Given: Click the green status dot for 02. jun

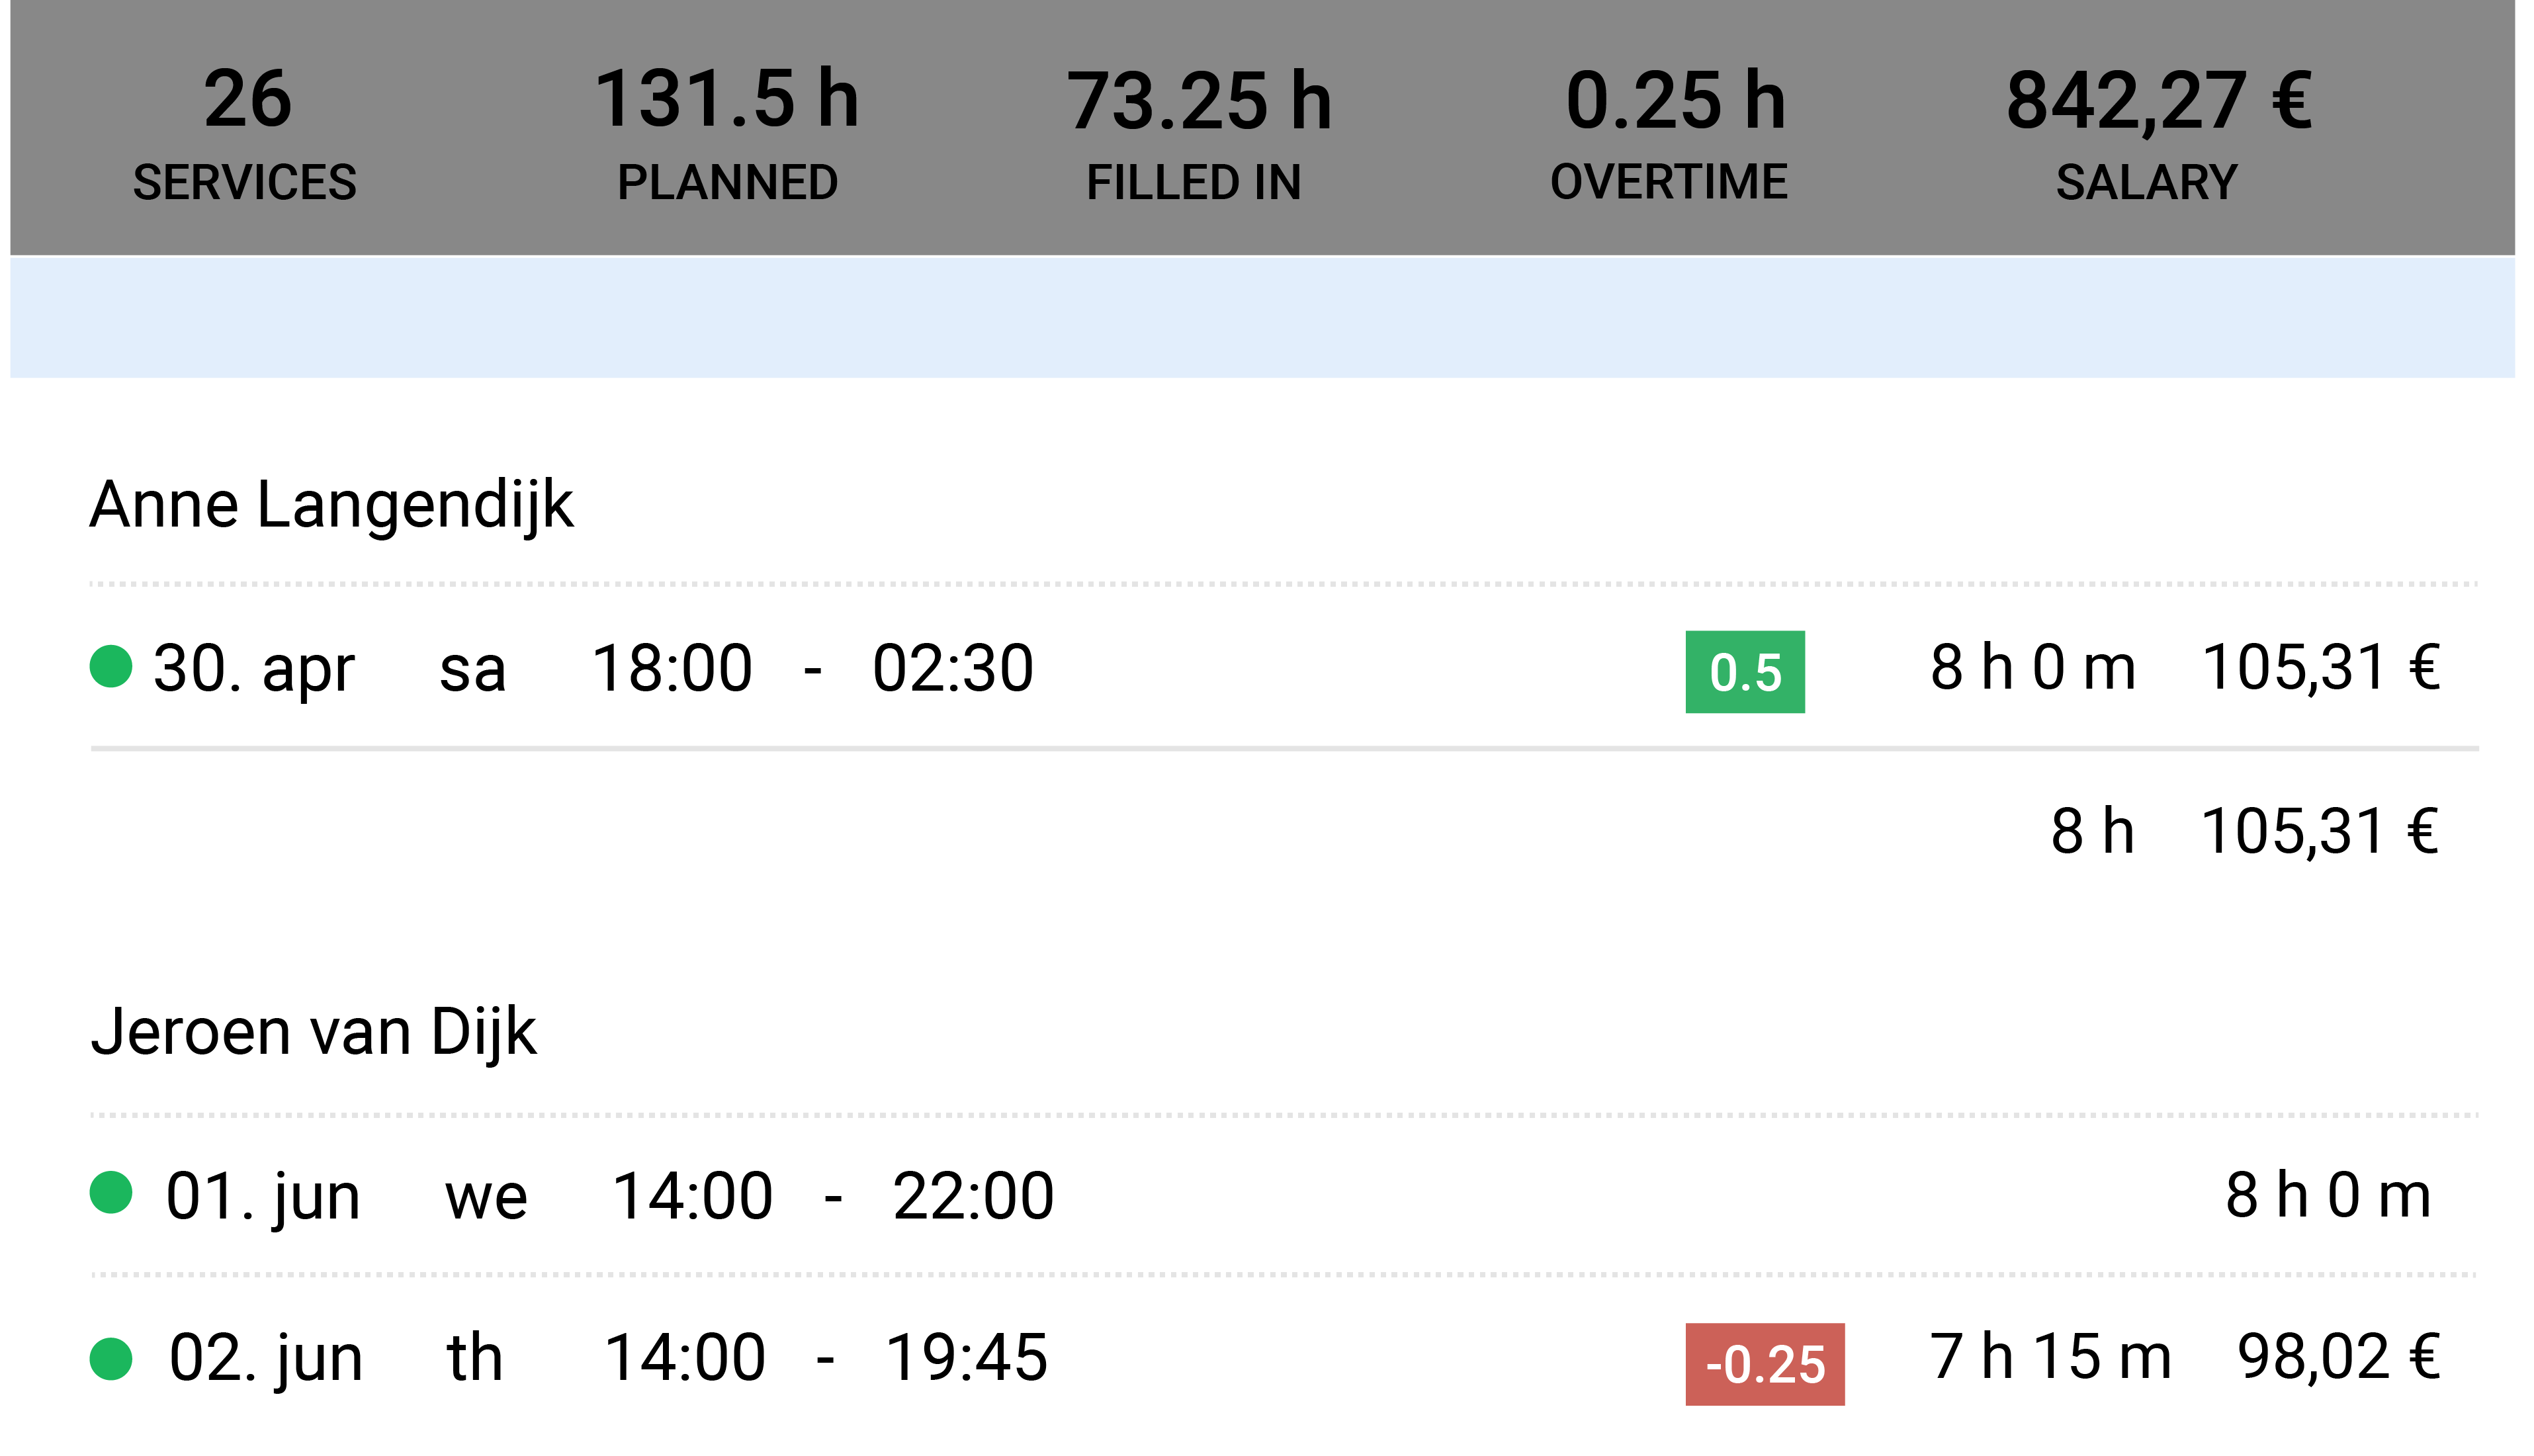Looking at the screenshot, I should click(111, 1359).
